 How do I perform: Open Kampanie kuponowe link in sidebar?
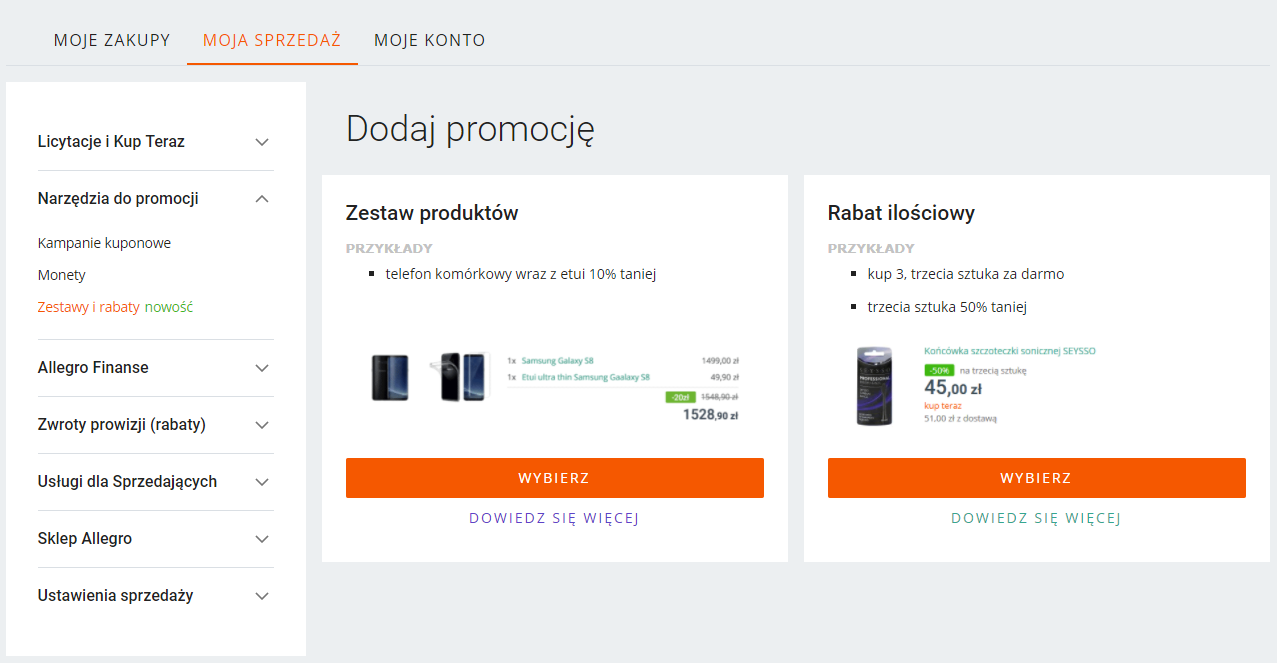click(104, 243)
